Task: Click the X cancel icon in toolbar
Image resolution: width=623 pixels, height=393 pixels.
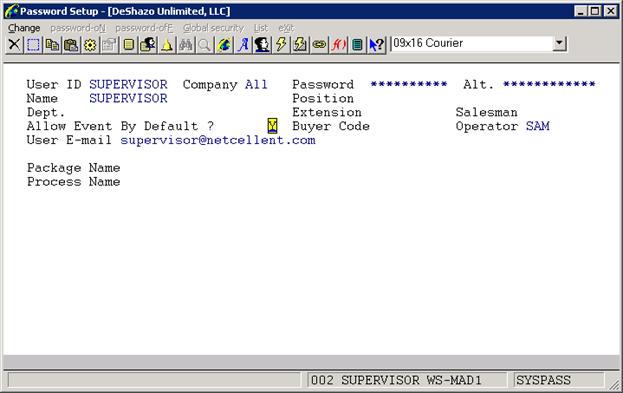Action: point(14,45)
